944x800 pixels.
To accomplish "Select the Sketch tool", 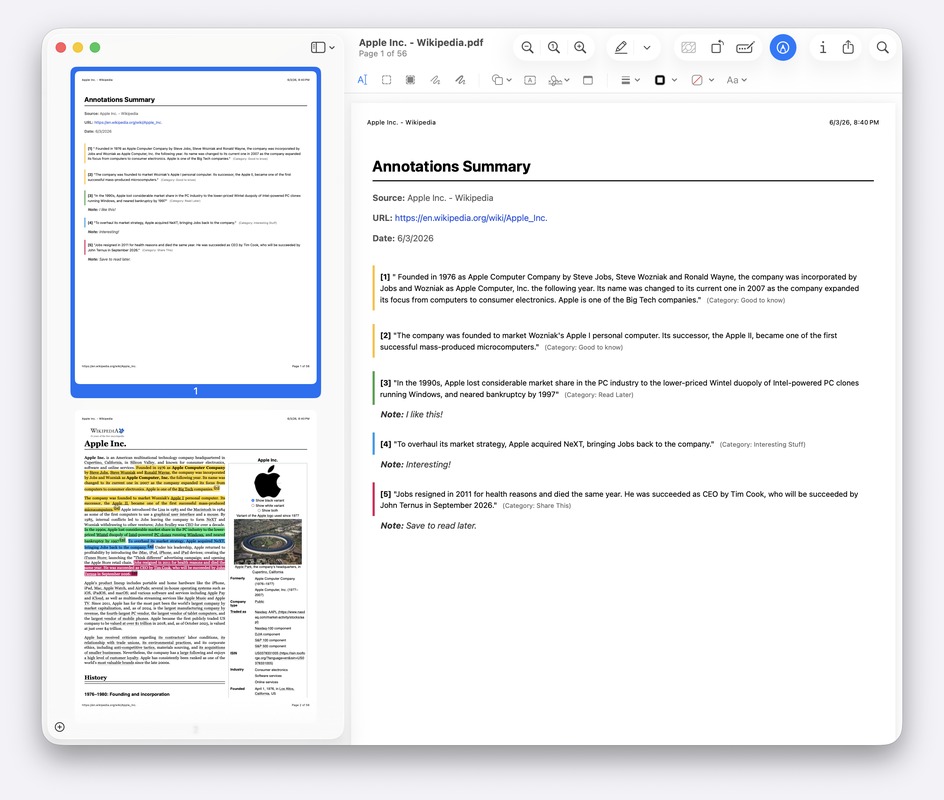I will [x=435, y=80].
